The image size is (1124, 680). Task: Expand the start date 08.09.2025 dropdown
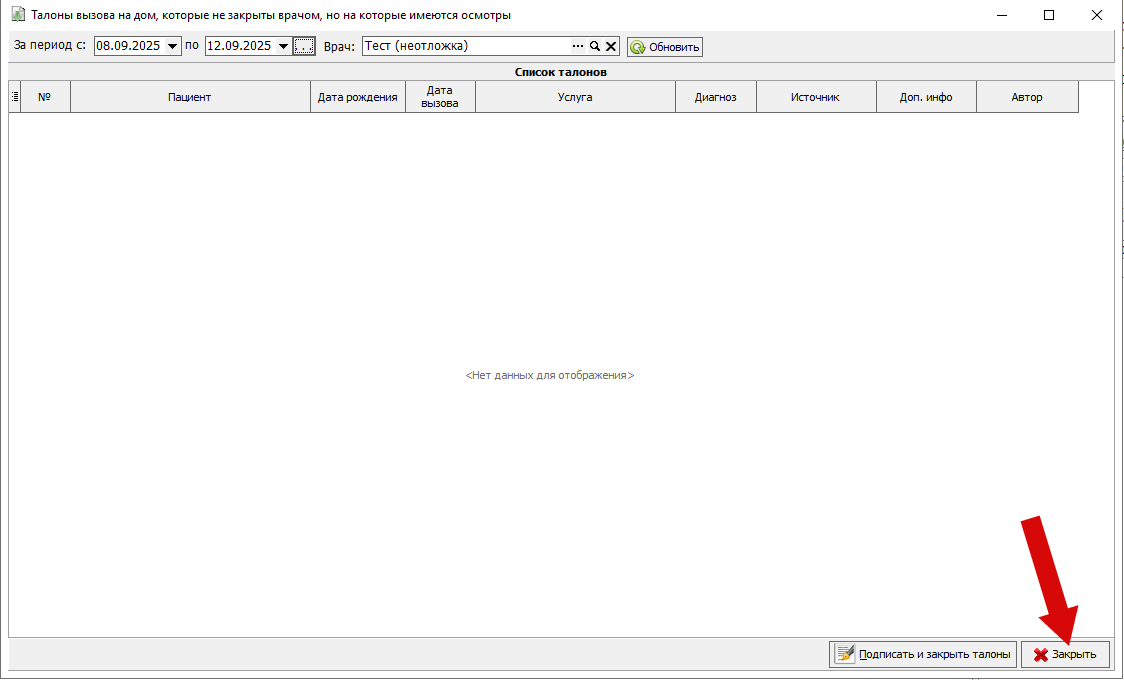pyautogui.click(x=173, y=46)
